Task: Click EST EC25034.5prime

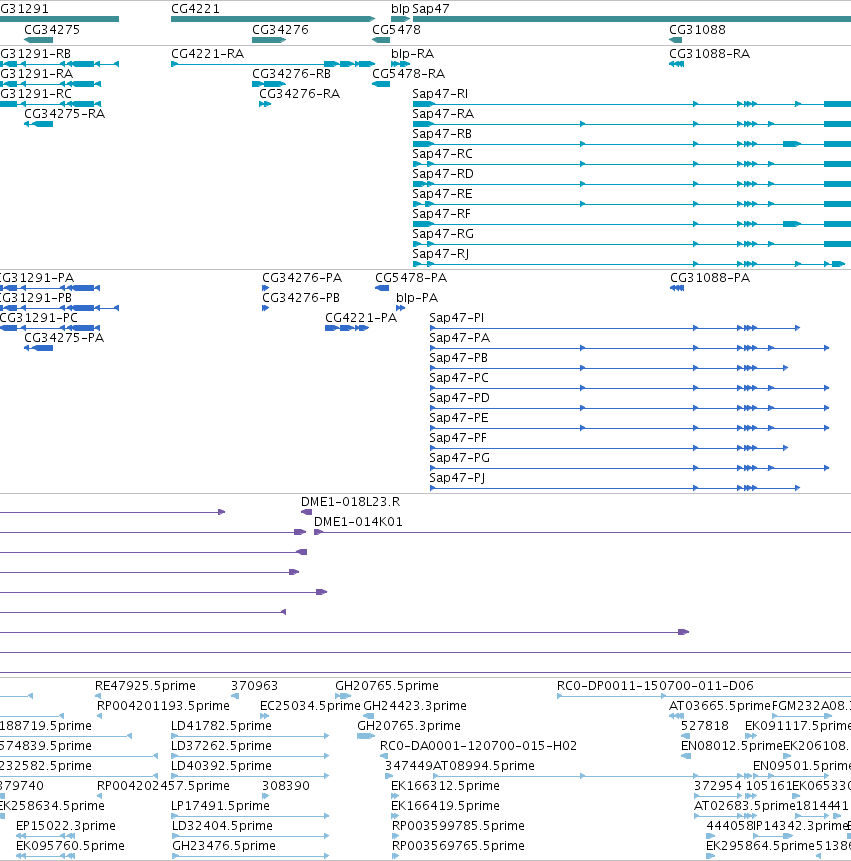Action: pyautogui.click(x=310, y=706)
